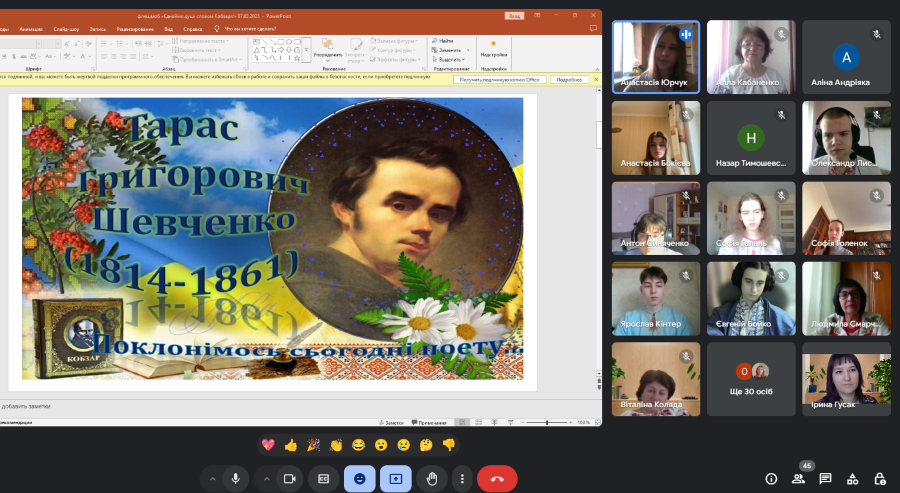Send the sparkling heart emoji reaction

(x=268, y=445)
